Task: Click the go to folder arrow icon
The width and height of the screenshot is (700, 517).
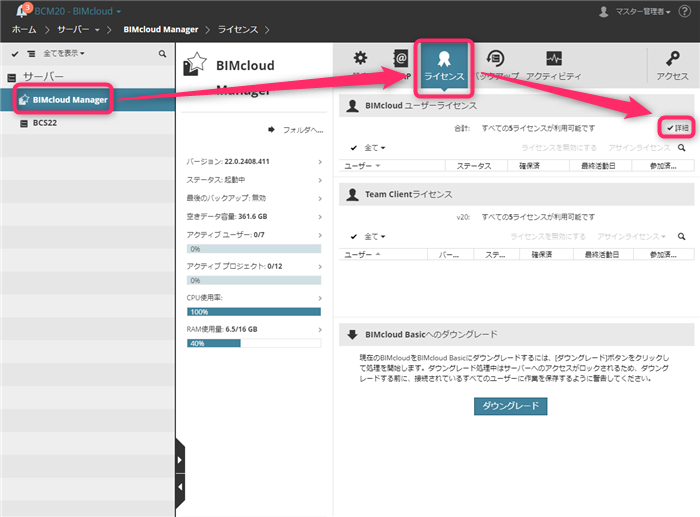Action: [x=271, y=129]
